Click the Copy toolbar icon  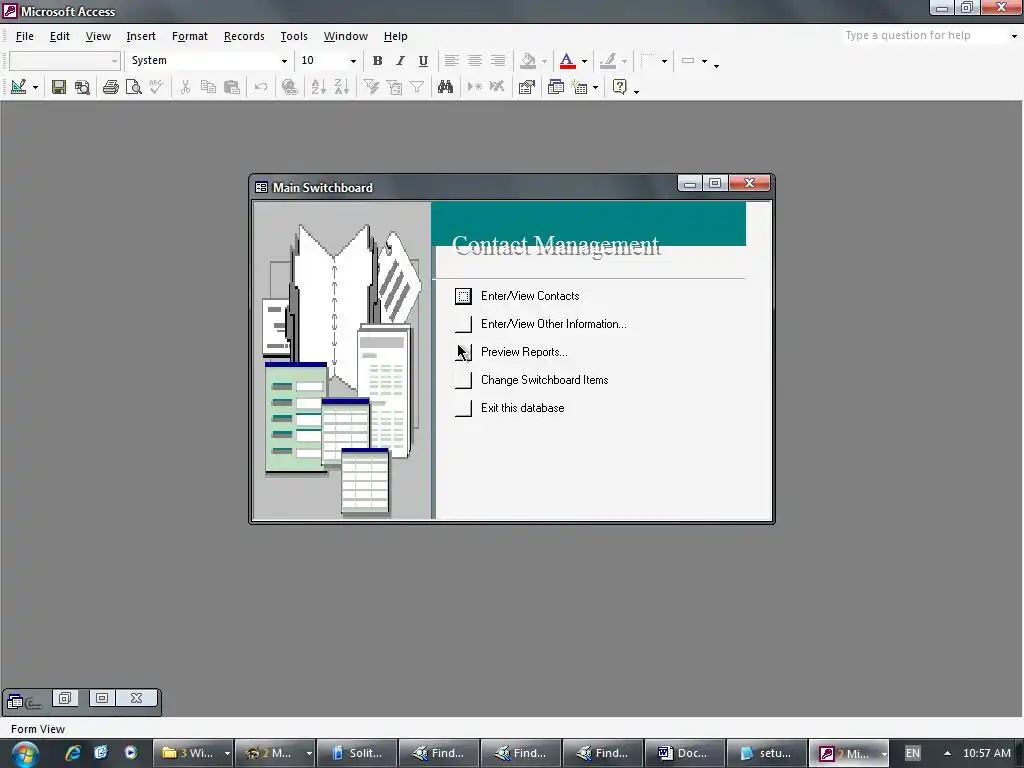click(208, 87)
